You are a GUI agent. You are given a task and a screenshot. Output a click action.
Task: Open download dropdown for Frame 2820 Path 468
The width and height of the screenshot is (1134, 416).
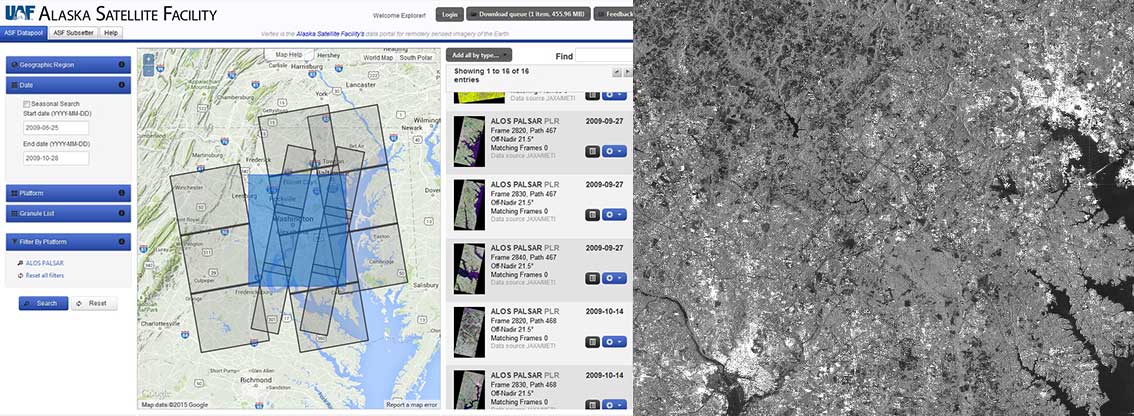[614, 341]
